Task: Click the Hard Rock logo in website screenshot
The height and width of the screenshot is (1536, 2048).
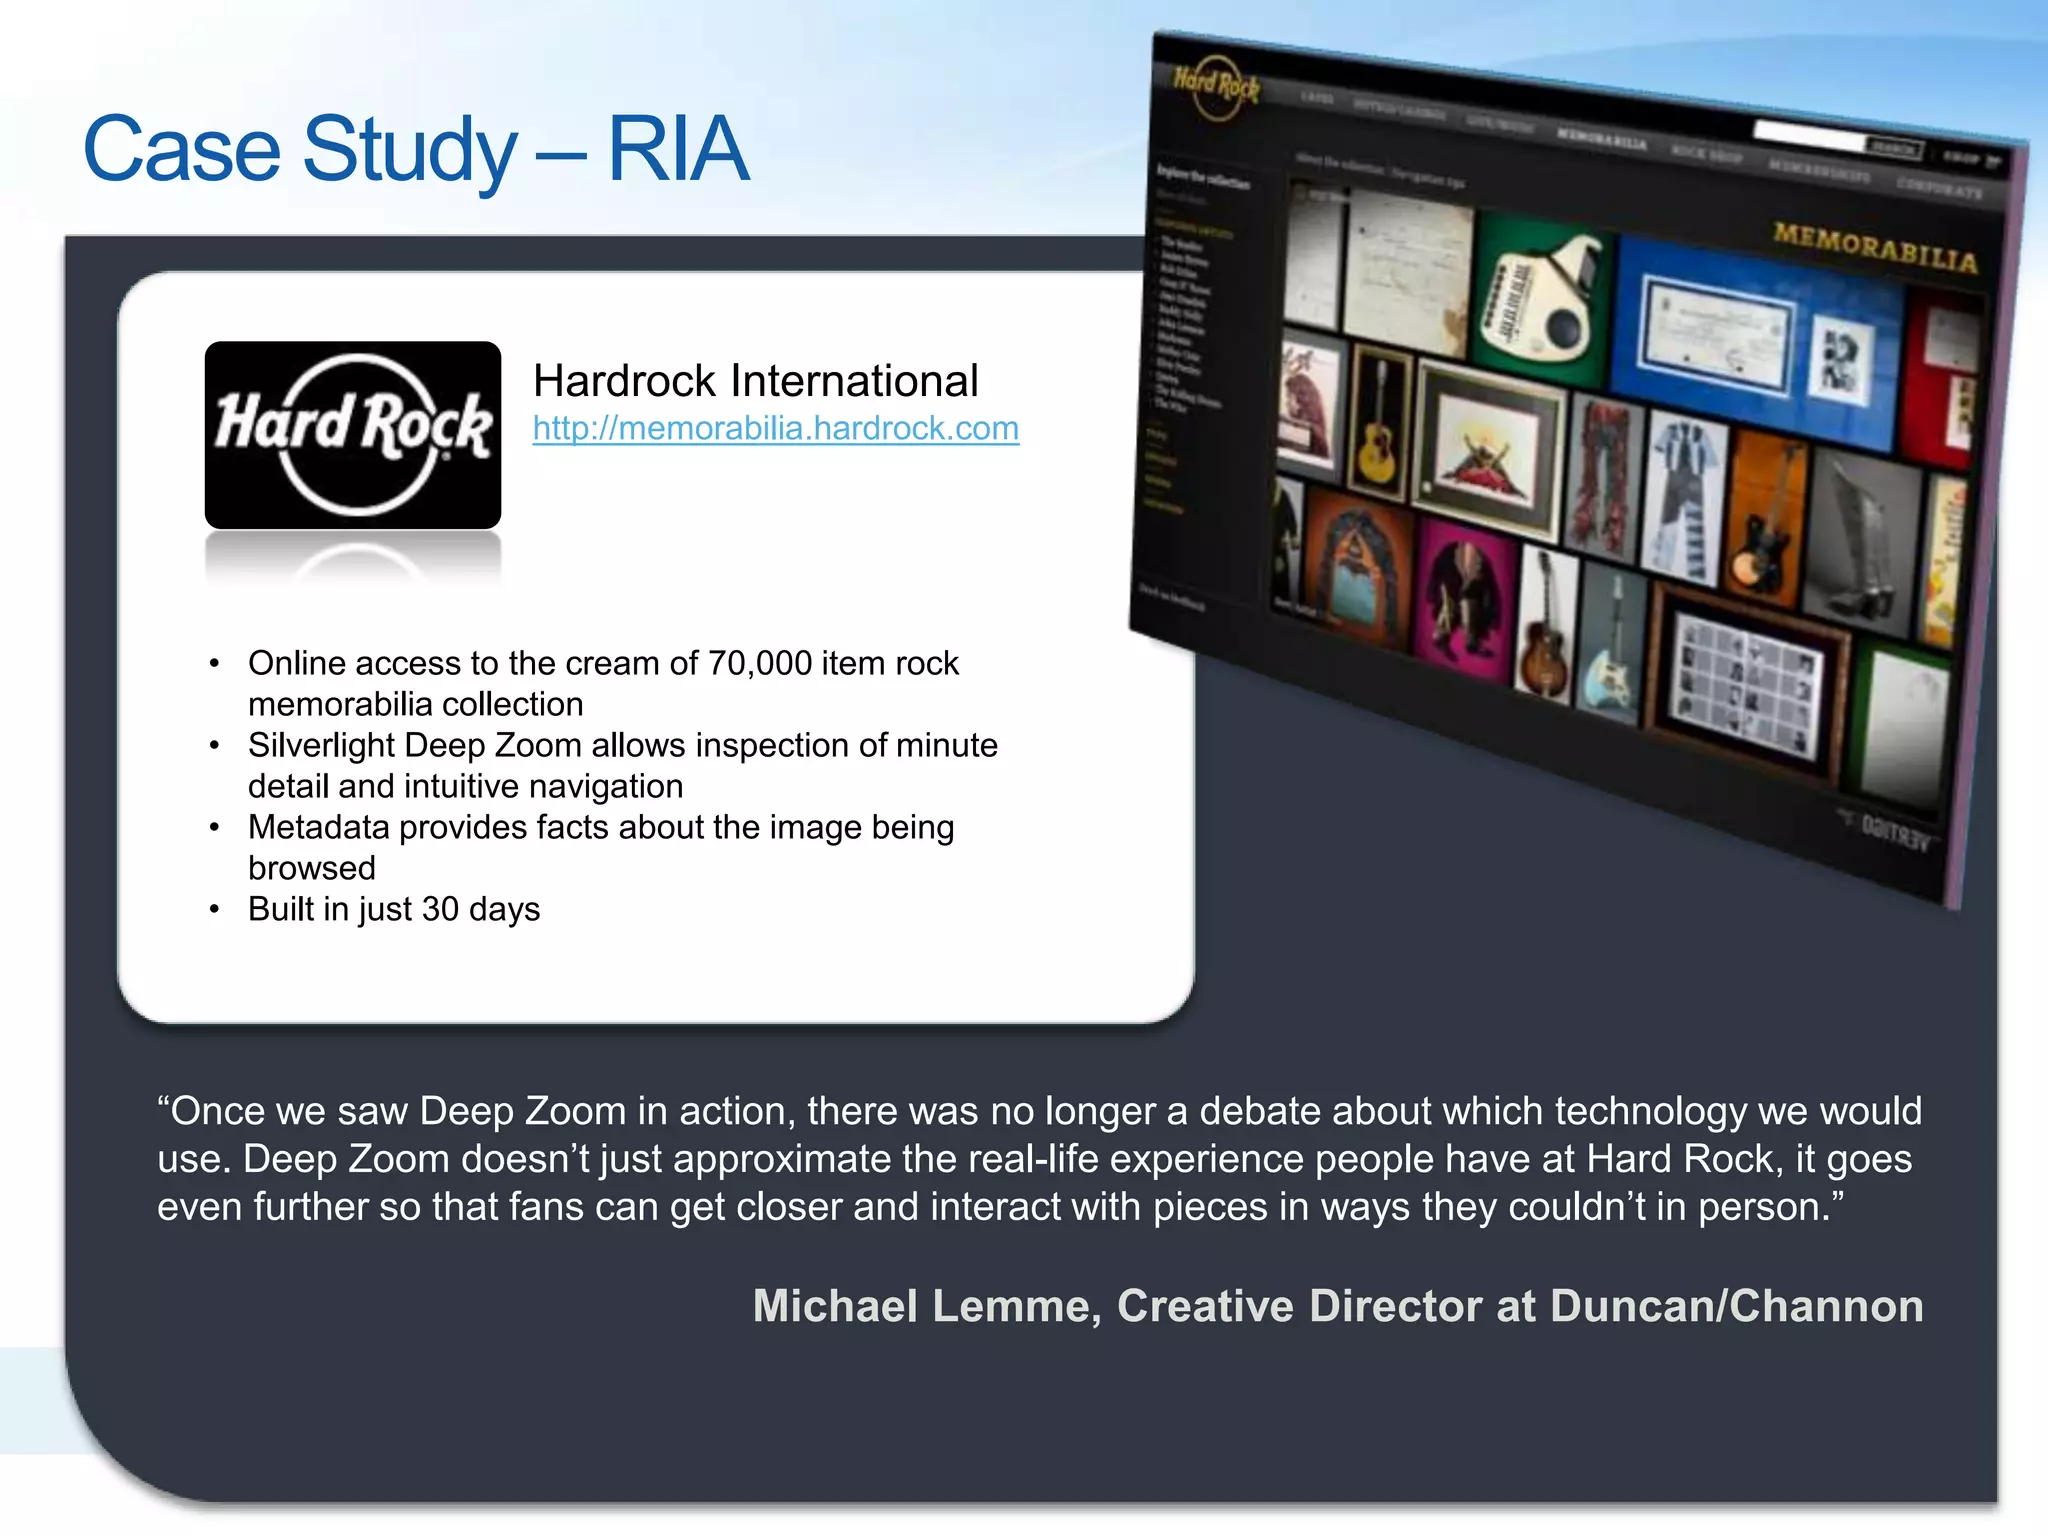Action: (x=1216, y=90)
